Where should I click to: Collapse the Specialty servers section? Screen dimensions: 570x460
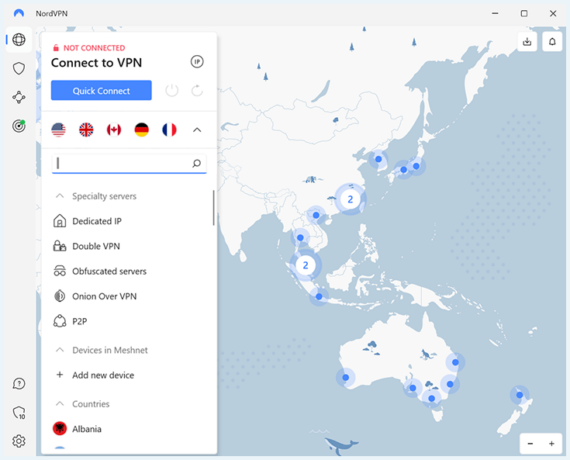[x=60, y=196]
